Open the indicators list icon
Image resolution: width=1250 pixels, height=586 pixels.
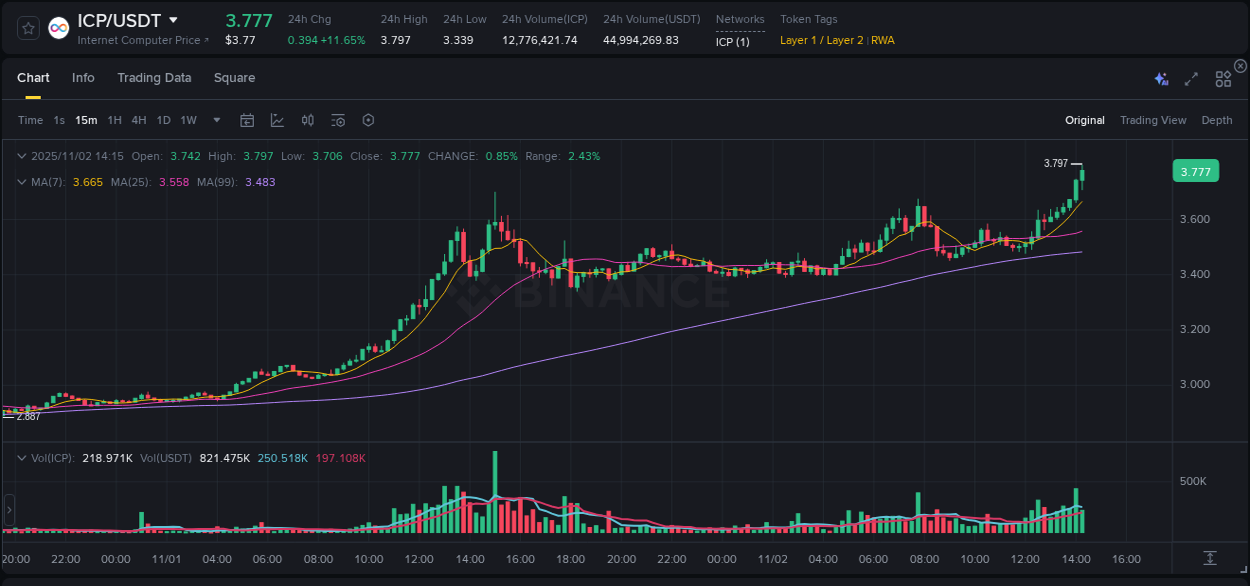(337, 120)
